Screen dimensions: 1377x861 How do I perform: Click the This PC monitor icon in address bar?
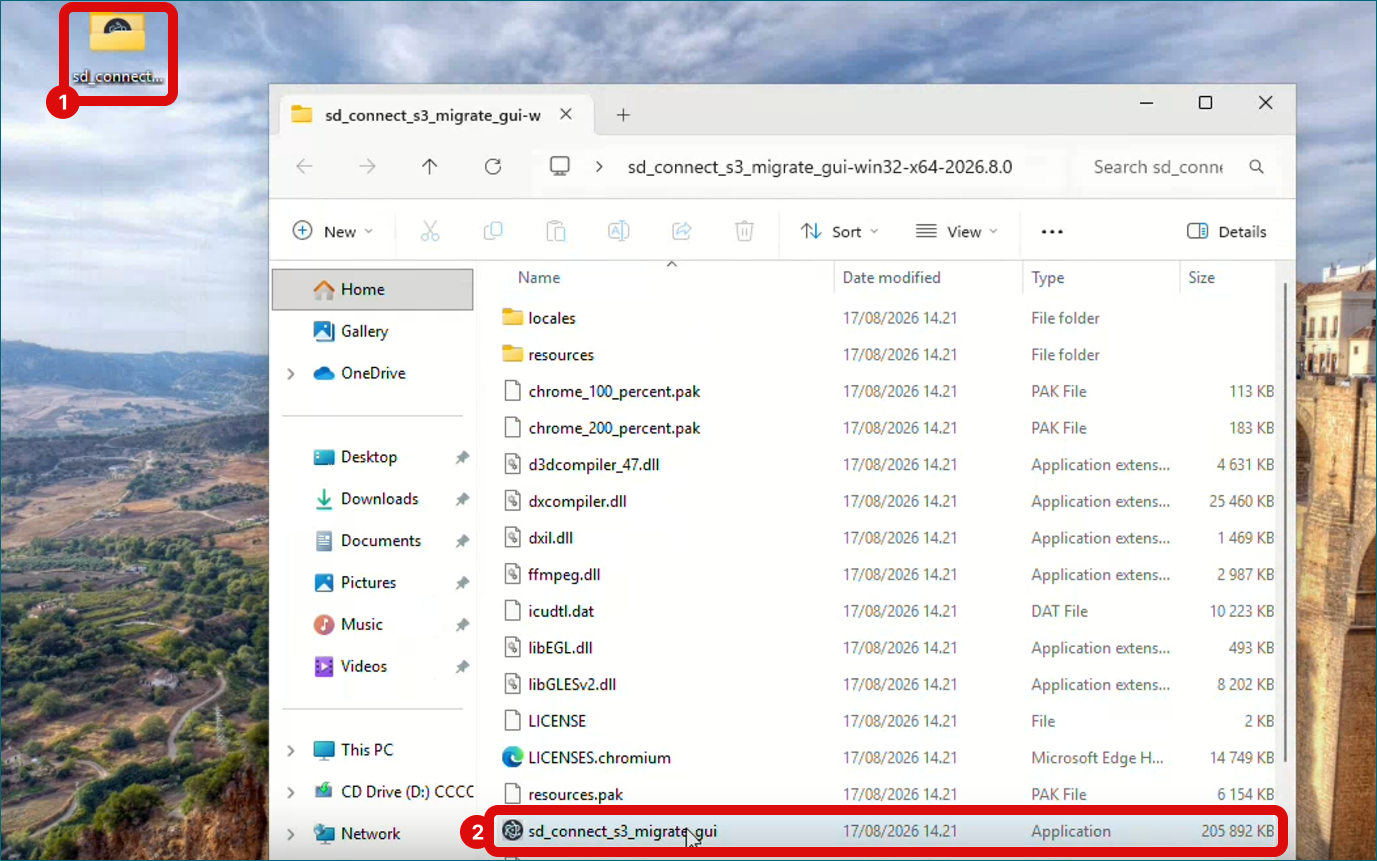click(x=560, y=167)
